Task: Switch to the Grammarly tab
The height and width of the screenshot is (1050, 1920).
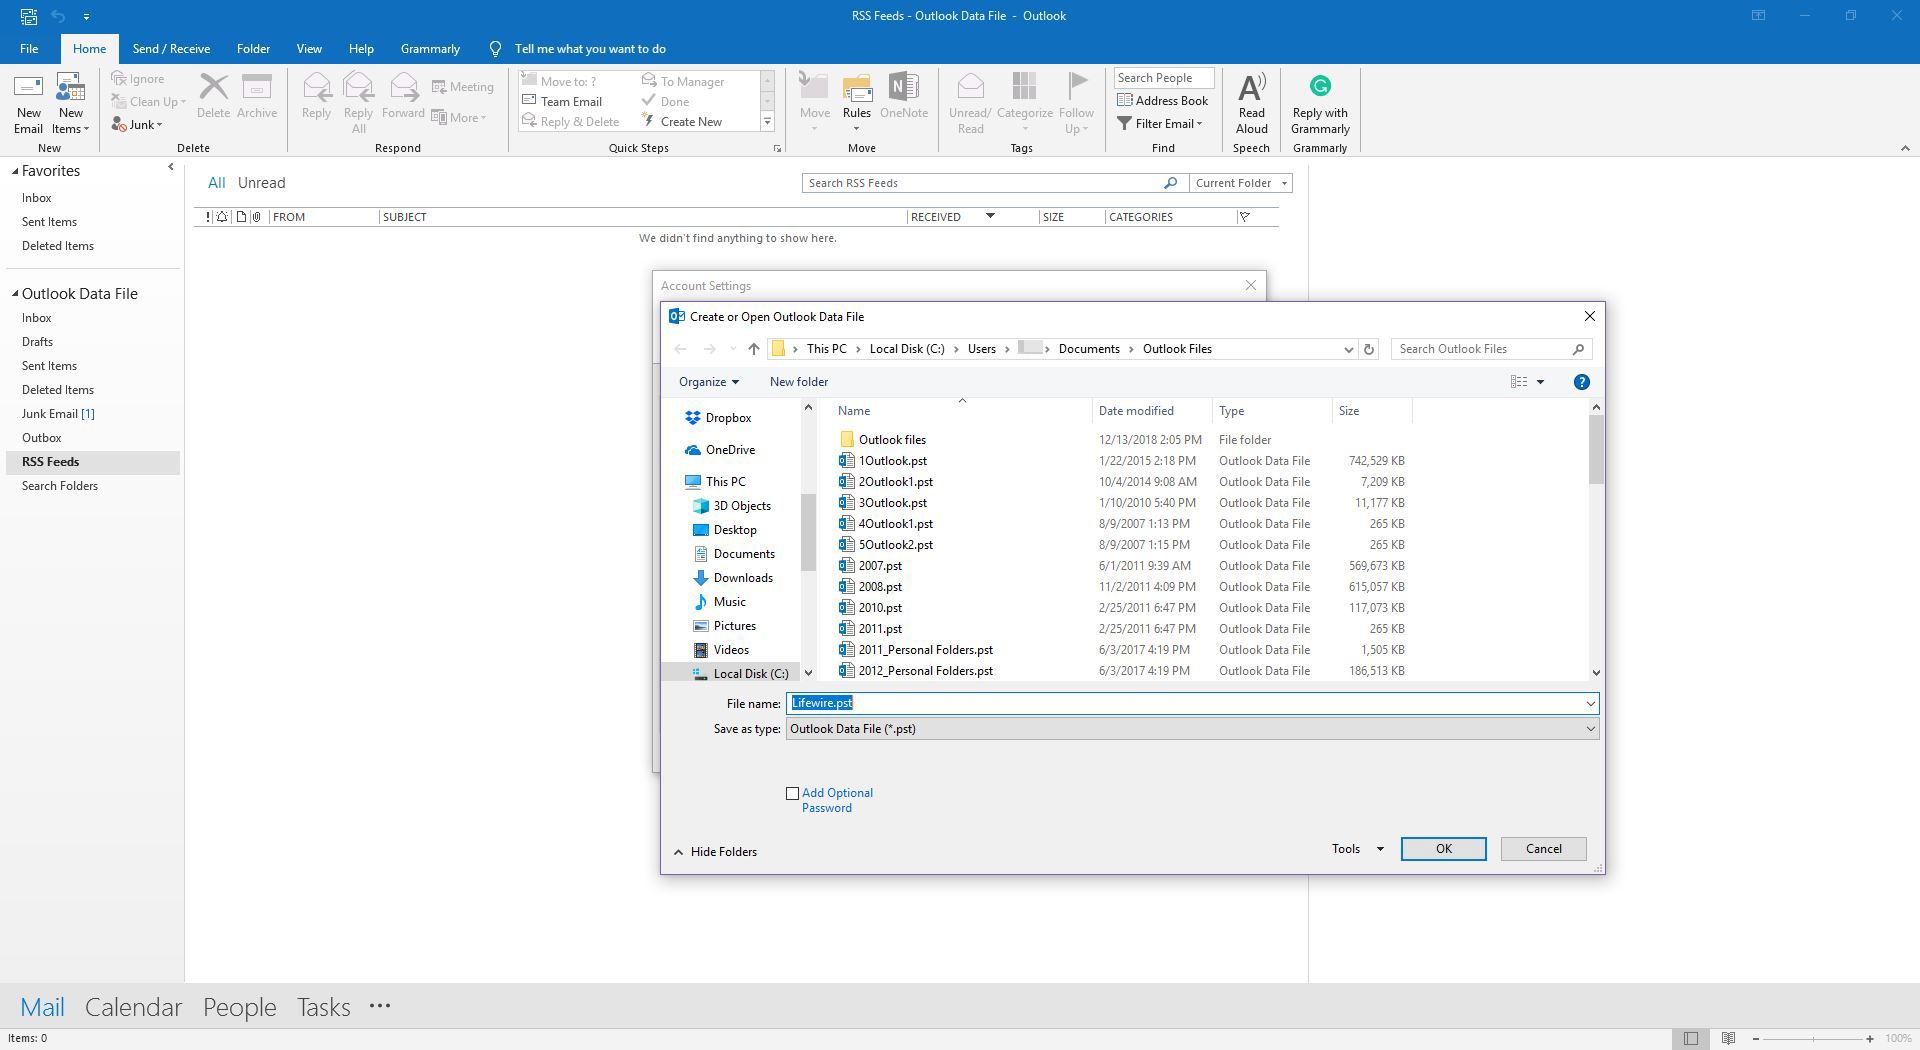Action: [x=430, y=49]
